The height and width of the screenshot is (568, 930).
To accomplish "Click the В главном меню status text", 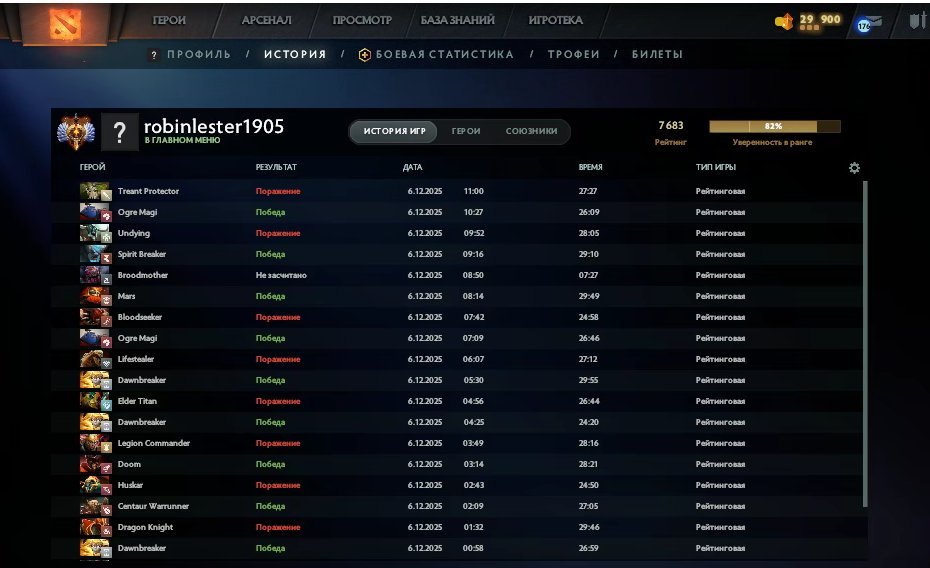I will coord(182,141).
